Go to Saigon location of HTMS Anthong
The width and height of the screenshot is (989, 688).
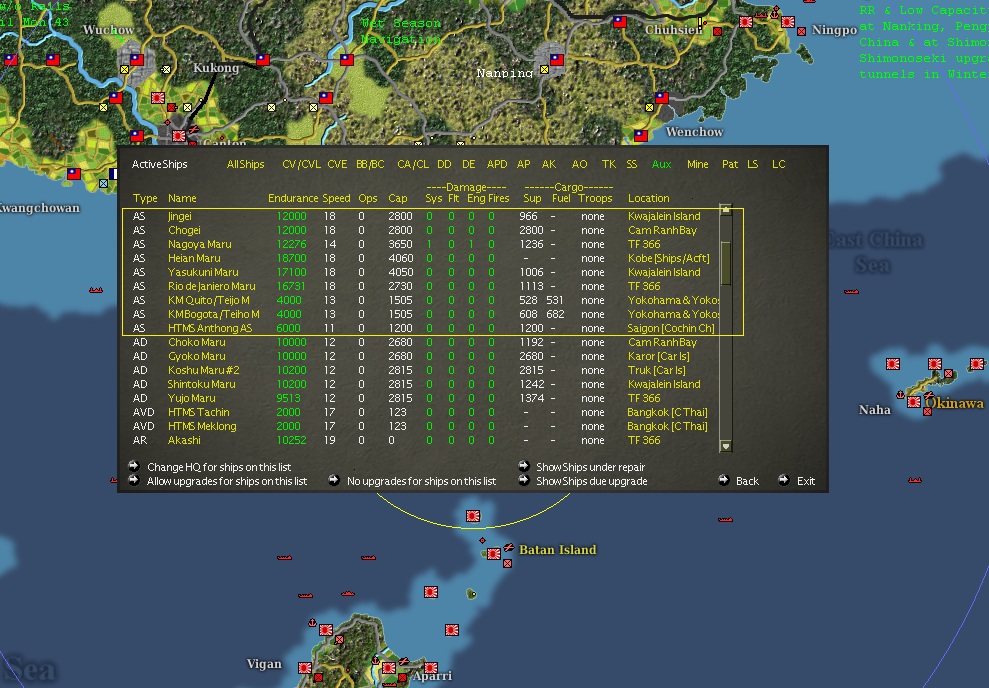[x=670, y=328]
